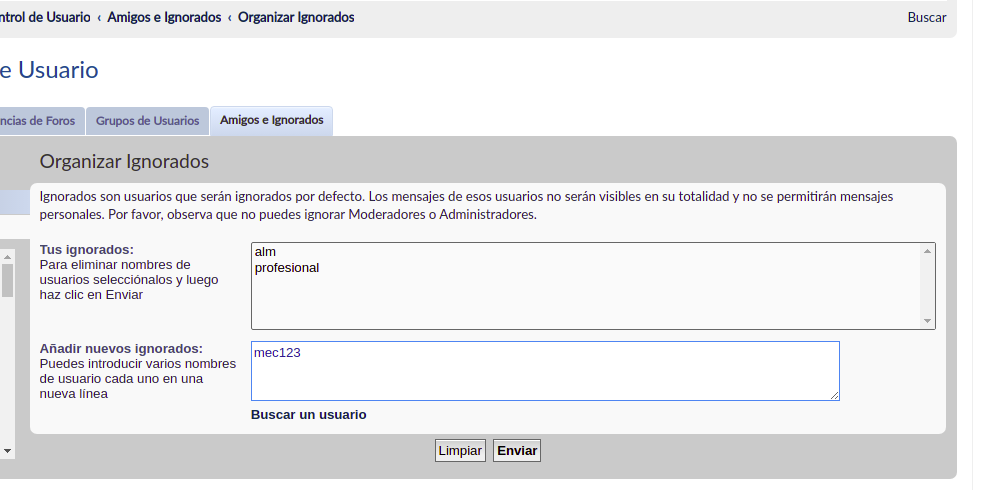The height and width of the screenshot is (490, 990).
Task: Click the left sidebar scroll down arrow
Action: tap(8, 451)
